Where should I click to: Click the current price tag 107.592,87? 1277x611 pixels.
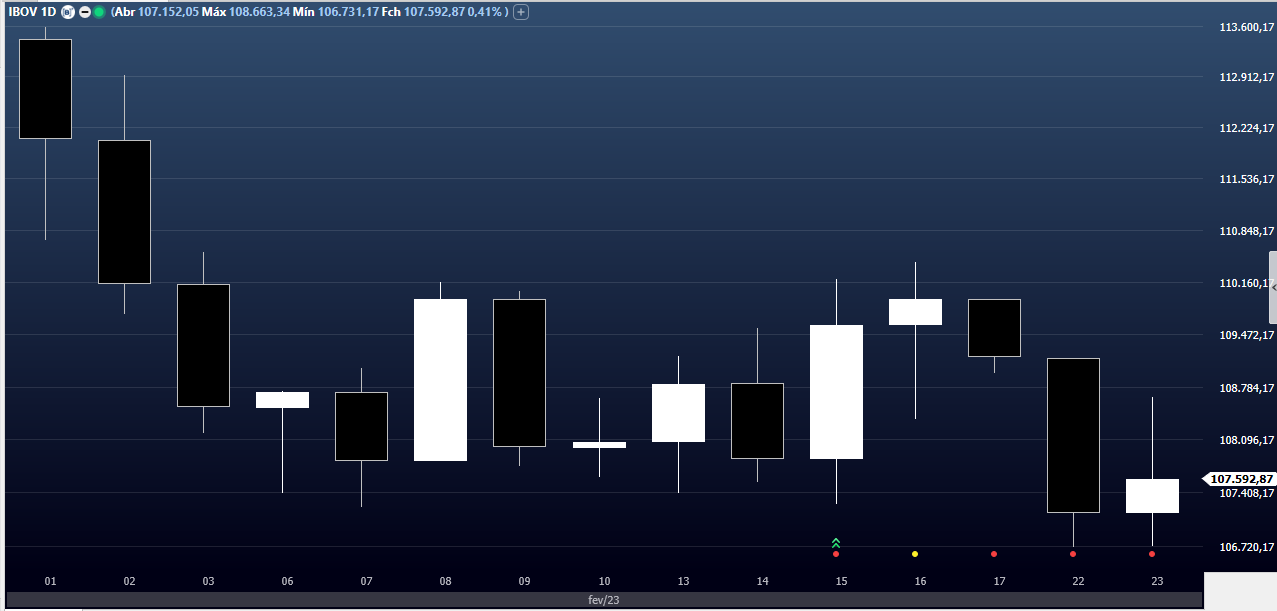(1240, 479)
